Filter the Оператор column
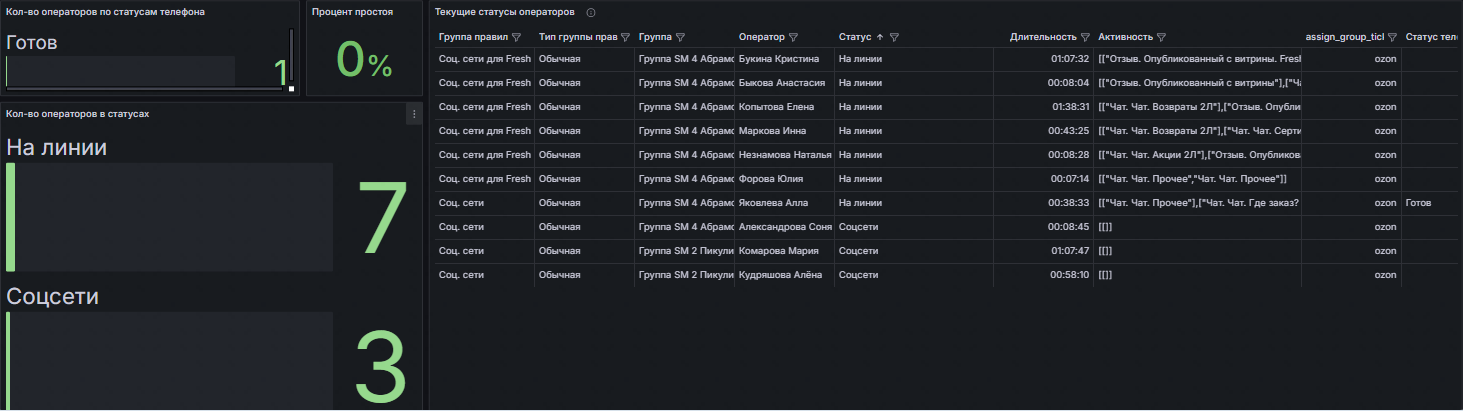Viewport: 1463px width, 411px height. pos(793,37)
